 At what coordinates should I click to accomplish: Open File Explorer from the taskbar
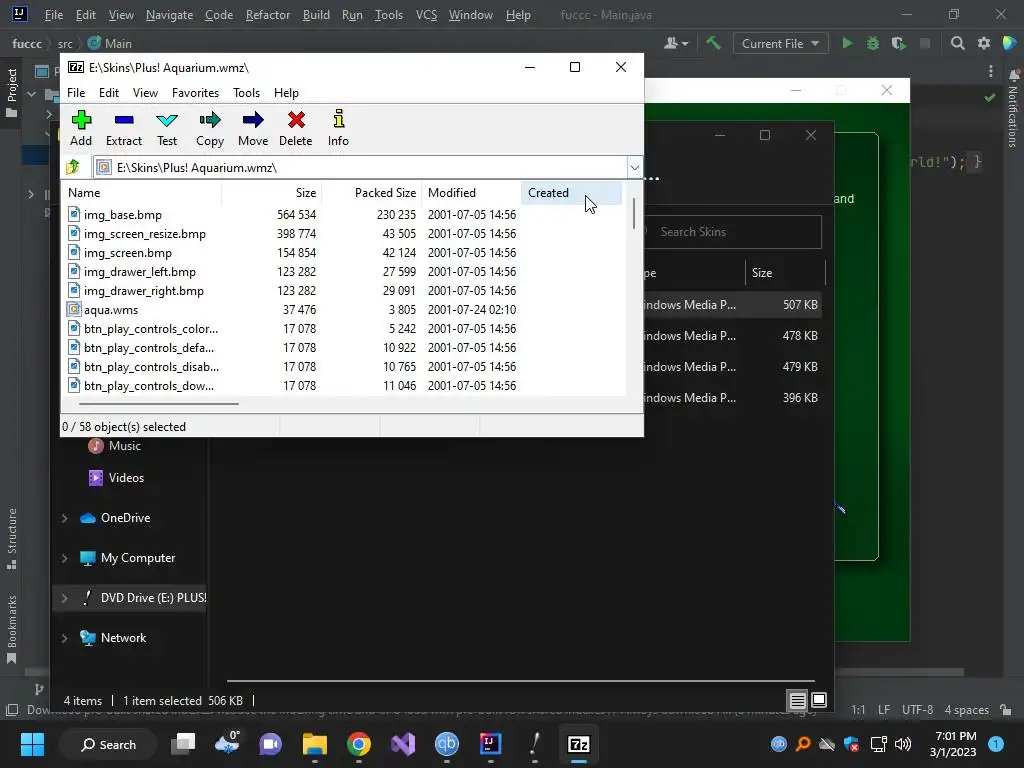315,744
